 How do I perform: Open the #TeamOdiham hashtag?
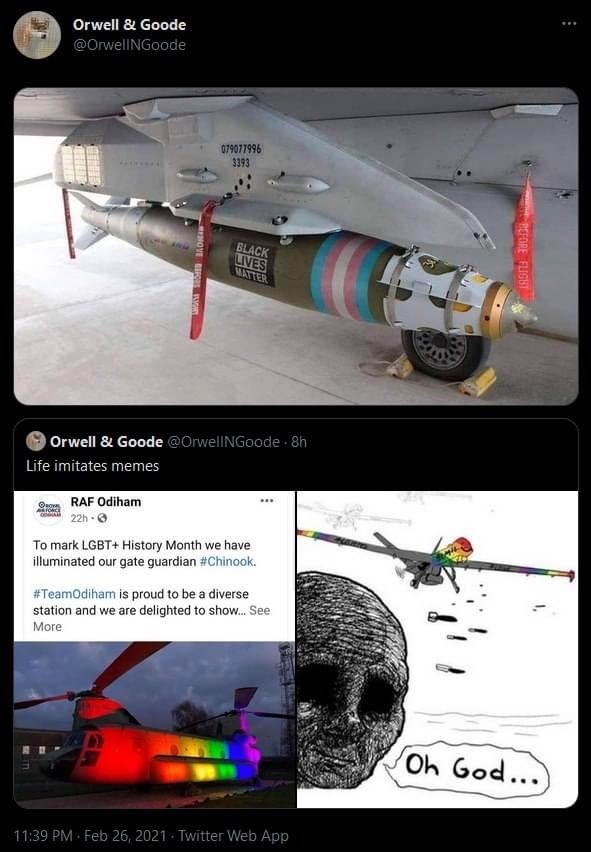tap(74, 594)
